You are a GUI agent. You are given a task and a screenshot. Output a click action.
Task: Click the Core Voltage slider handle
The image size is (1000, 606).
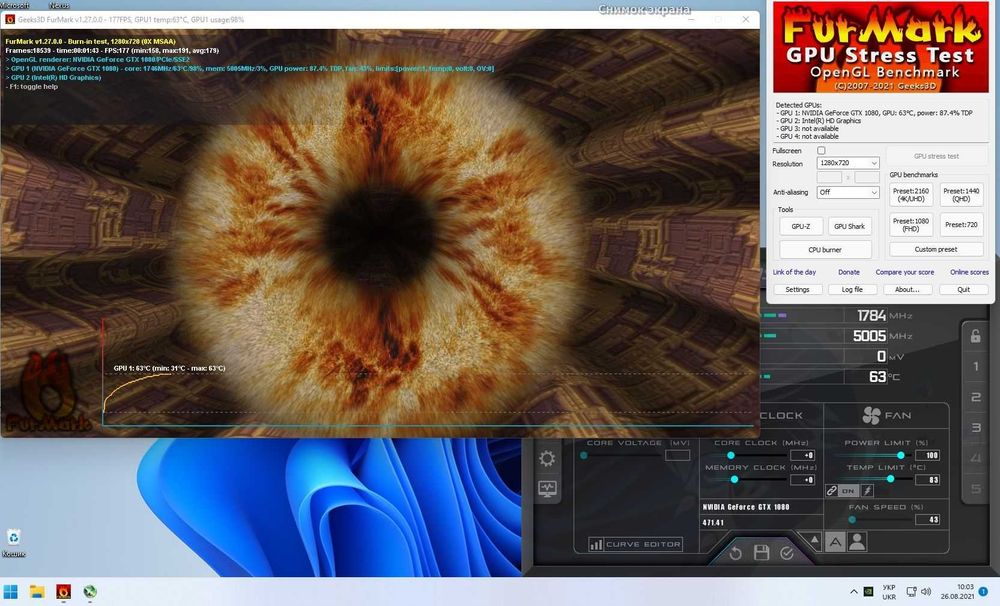coord(584,455)
